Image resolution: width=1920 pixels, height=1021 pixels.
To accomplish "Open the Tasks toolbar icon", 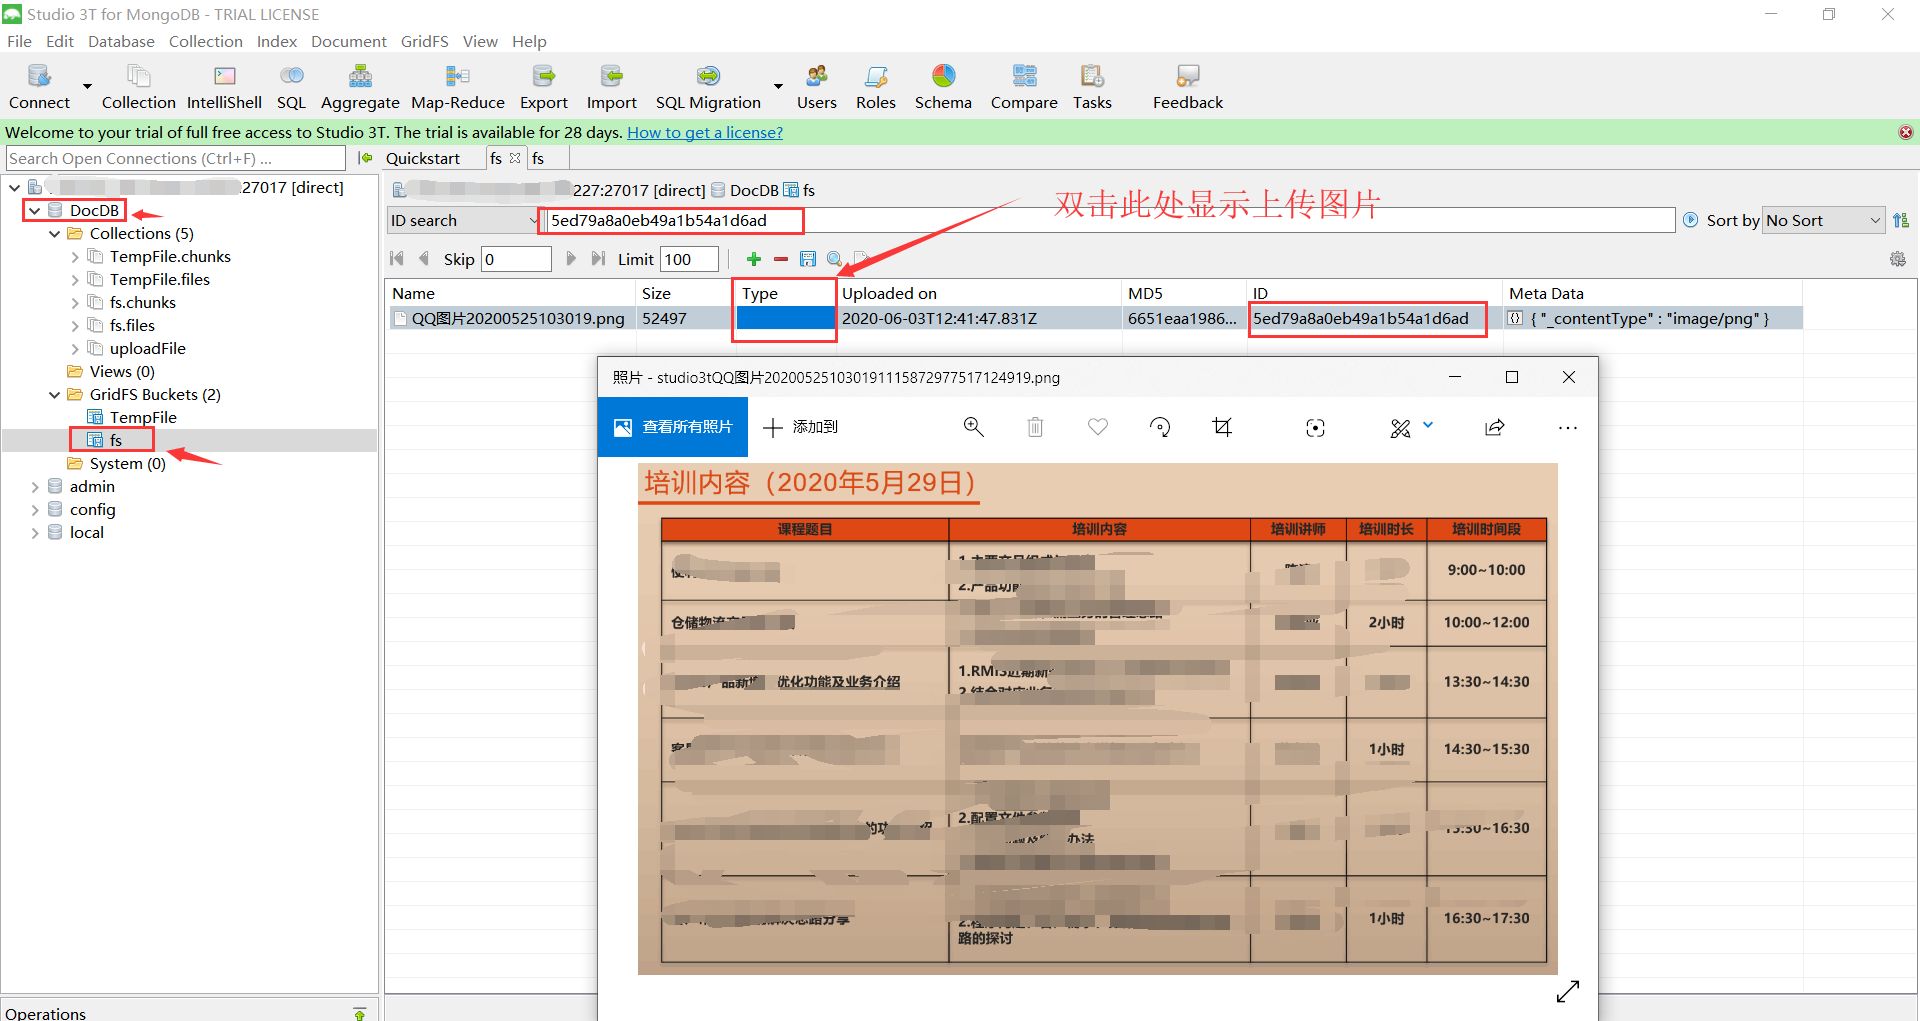I will pos(1092,86).
